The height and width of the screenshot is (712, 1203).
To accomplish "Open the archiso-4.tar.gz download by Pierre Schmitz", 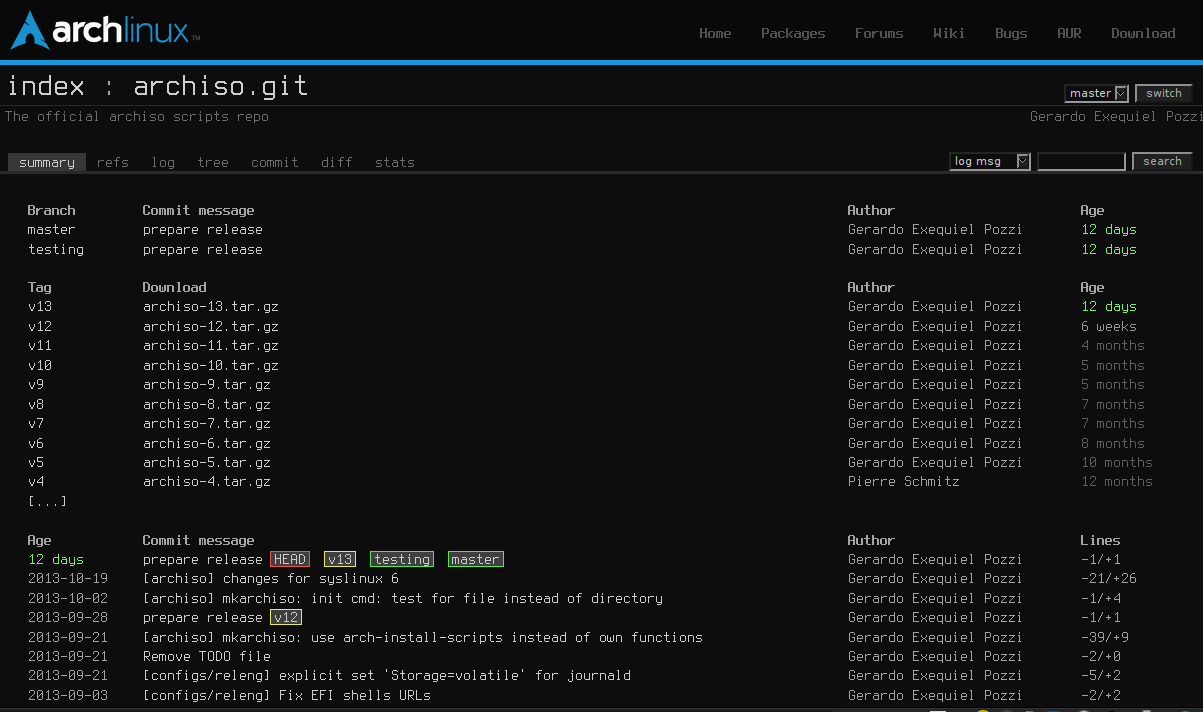I will point(209,481).
